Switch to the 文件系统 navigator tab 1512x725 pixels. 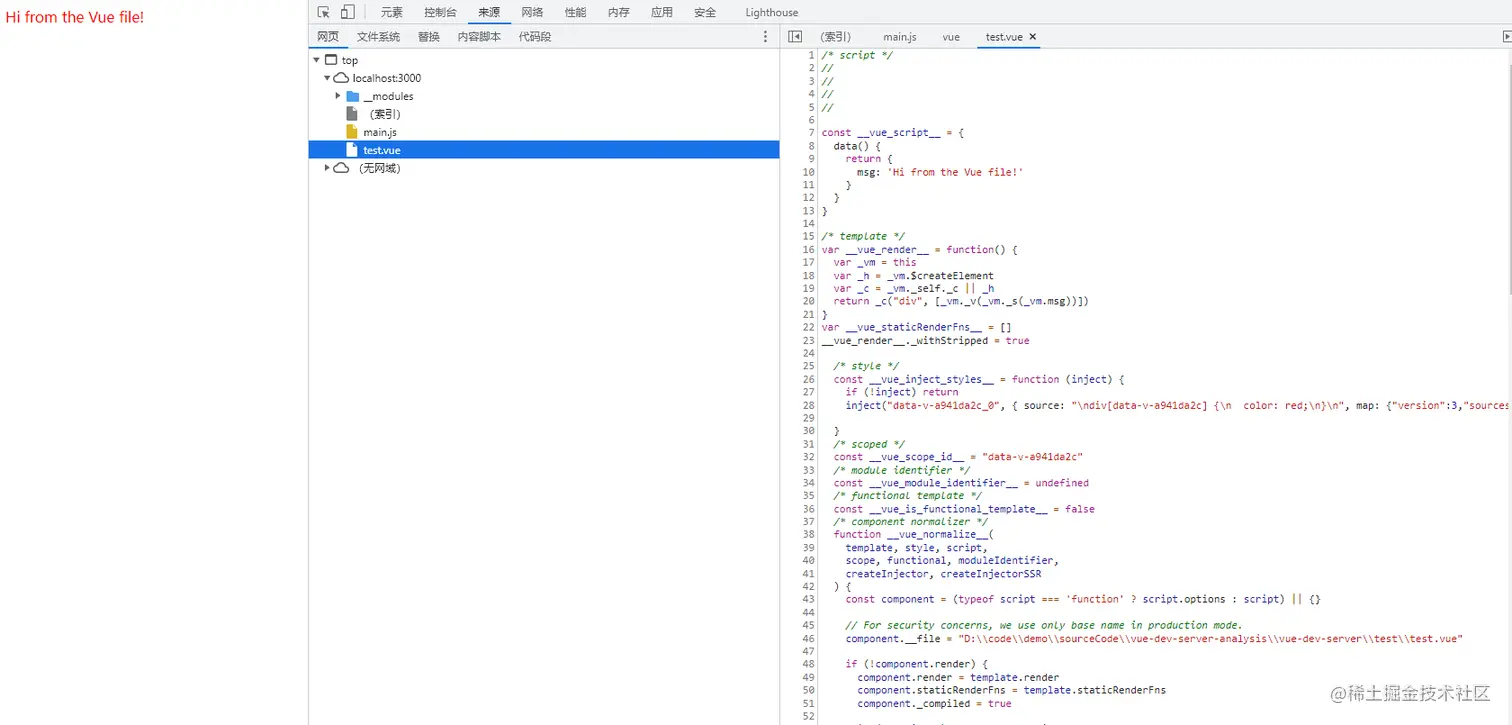point(378,37)
